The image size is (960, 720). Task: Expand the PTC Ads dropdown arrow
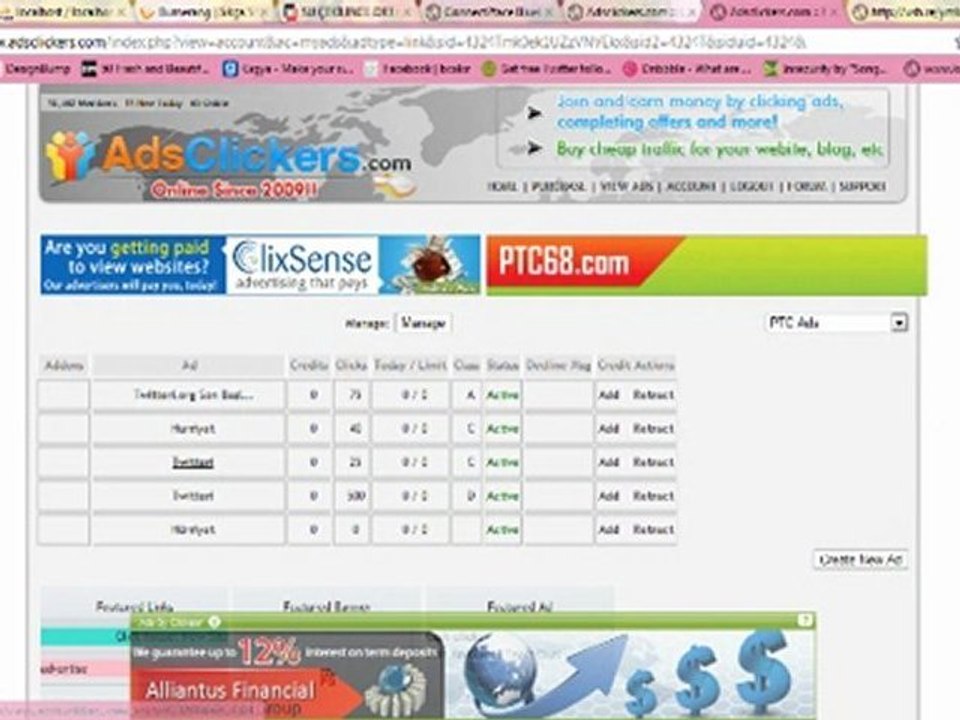[899, 323]
